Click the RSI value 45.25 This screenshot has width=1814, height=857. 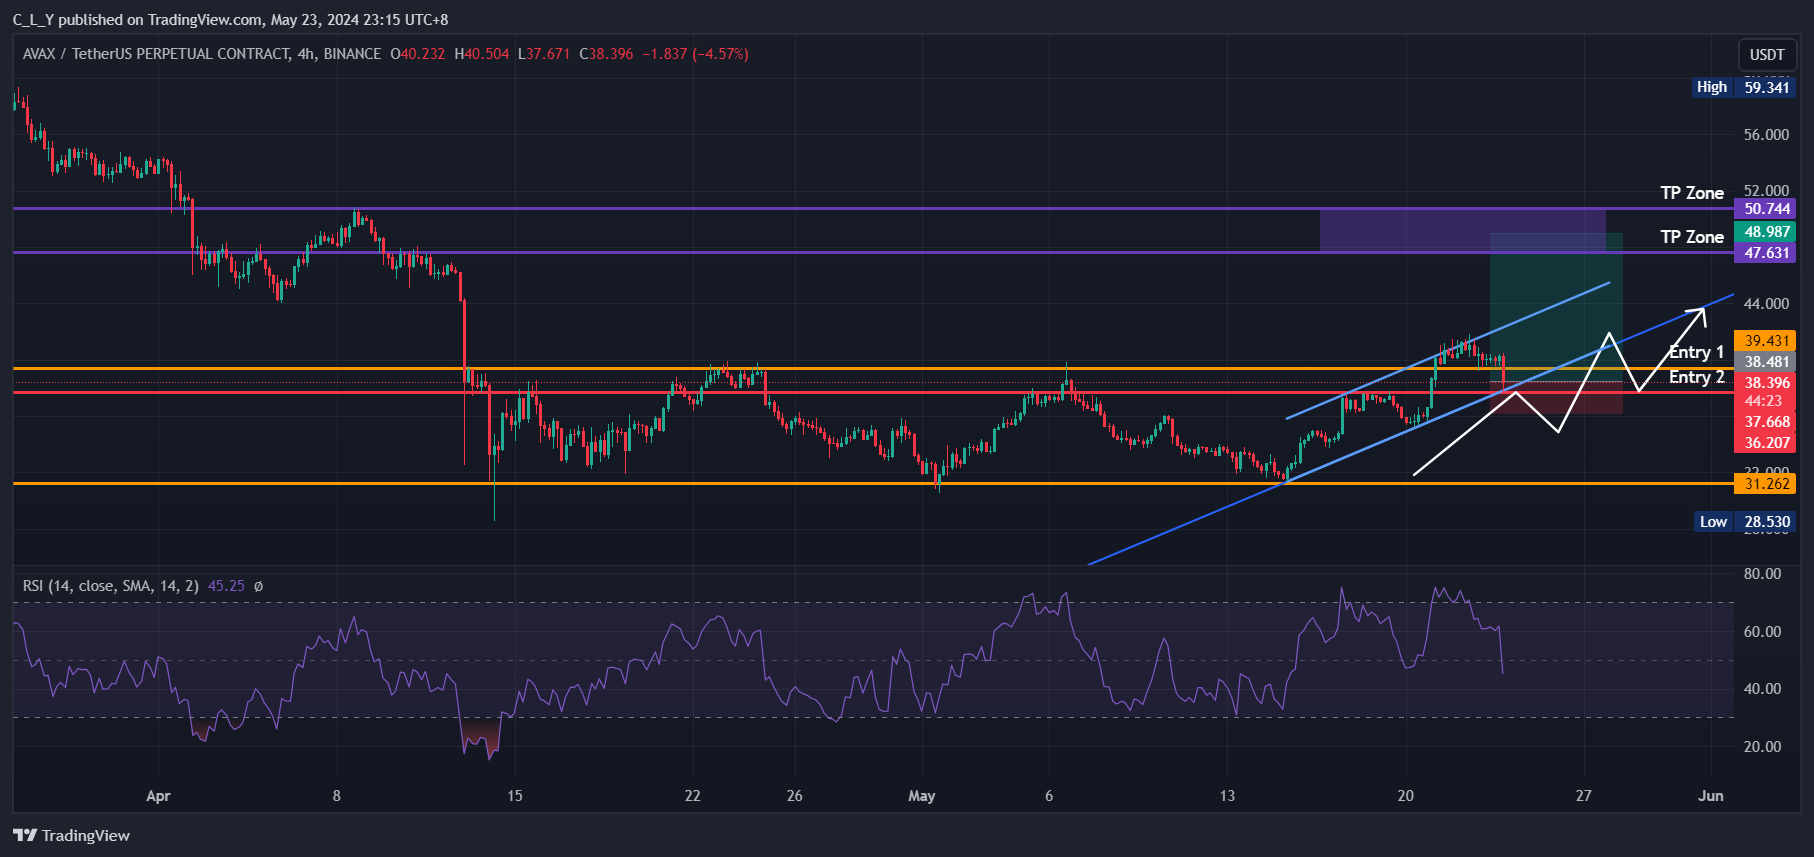click(x=226, y=586)
